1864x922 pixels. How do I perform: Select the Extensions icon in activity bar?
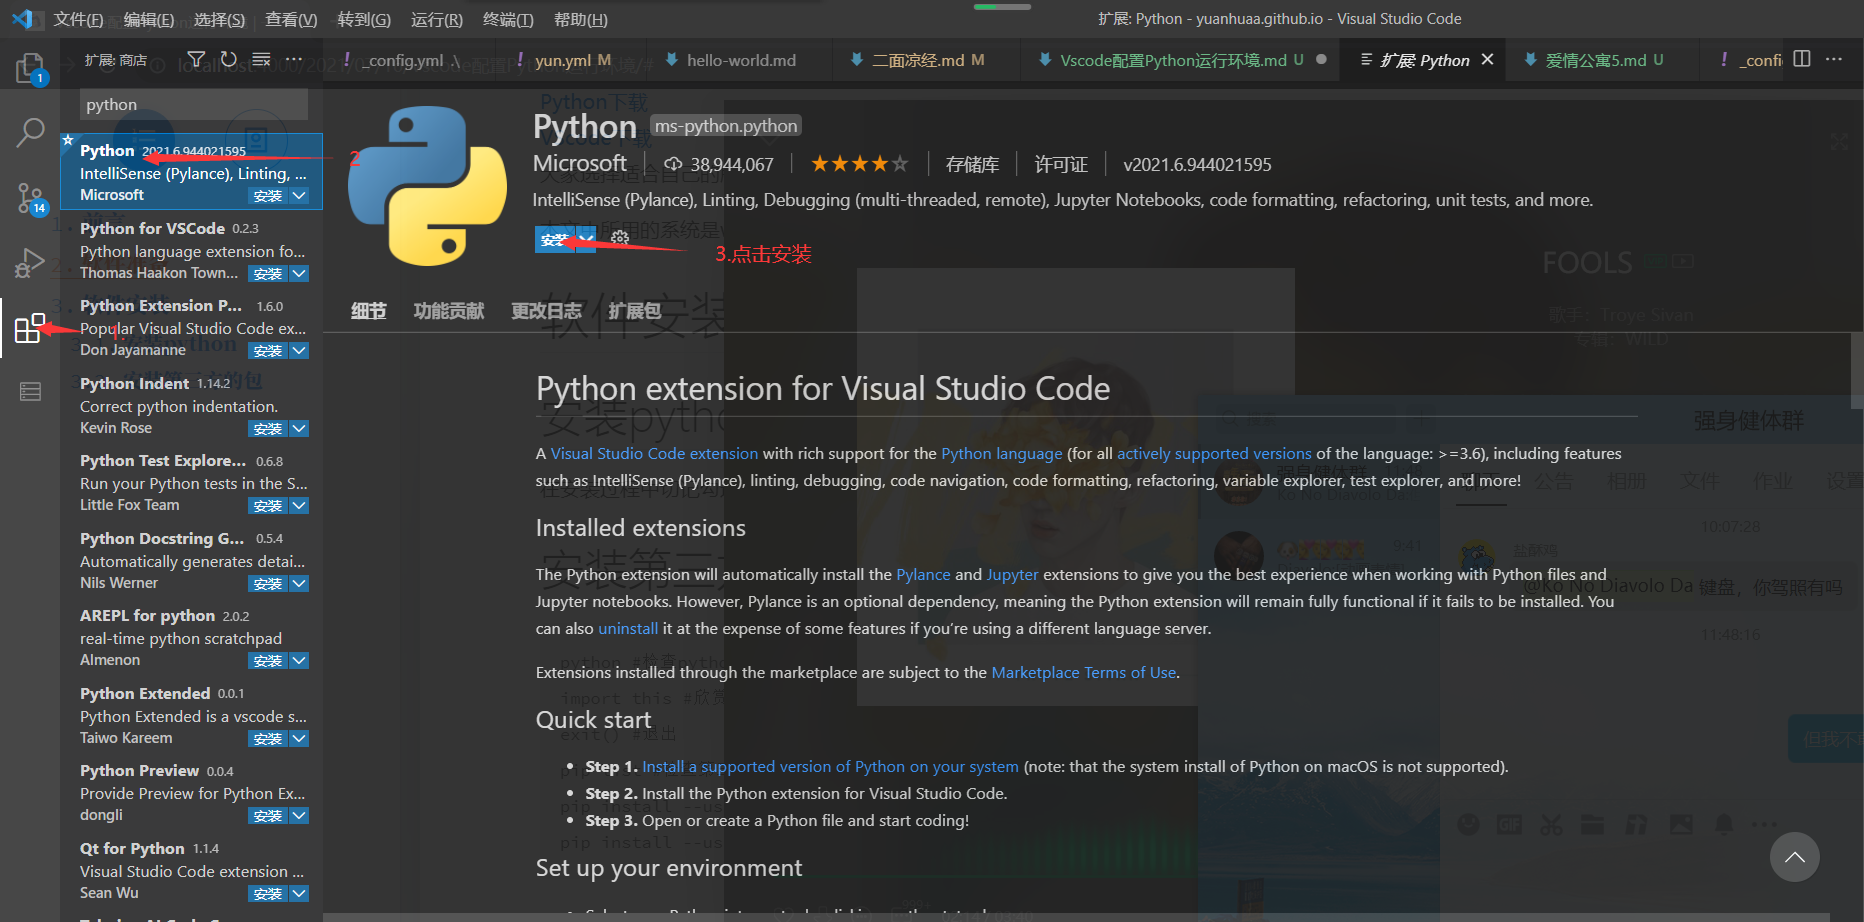tap(30, 328)
